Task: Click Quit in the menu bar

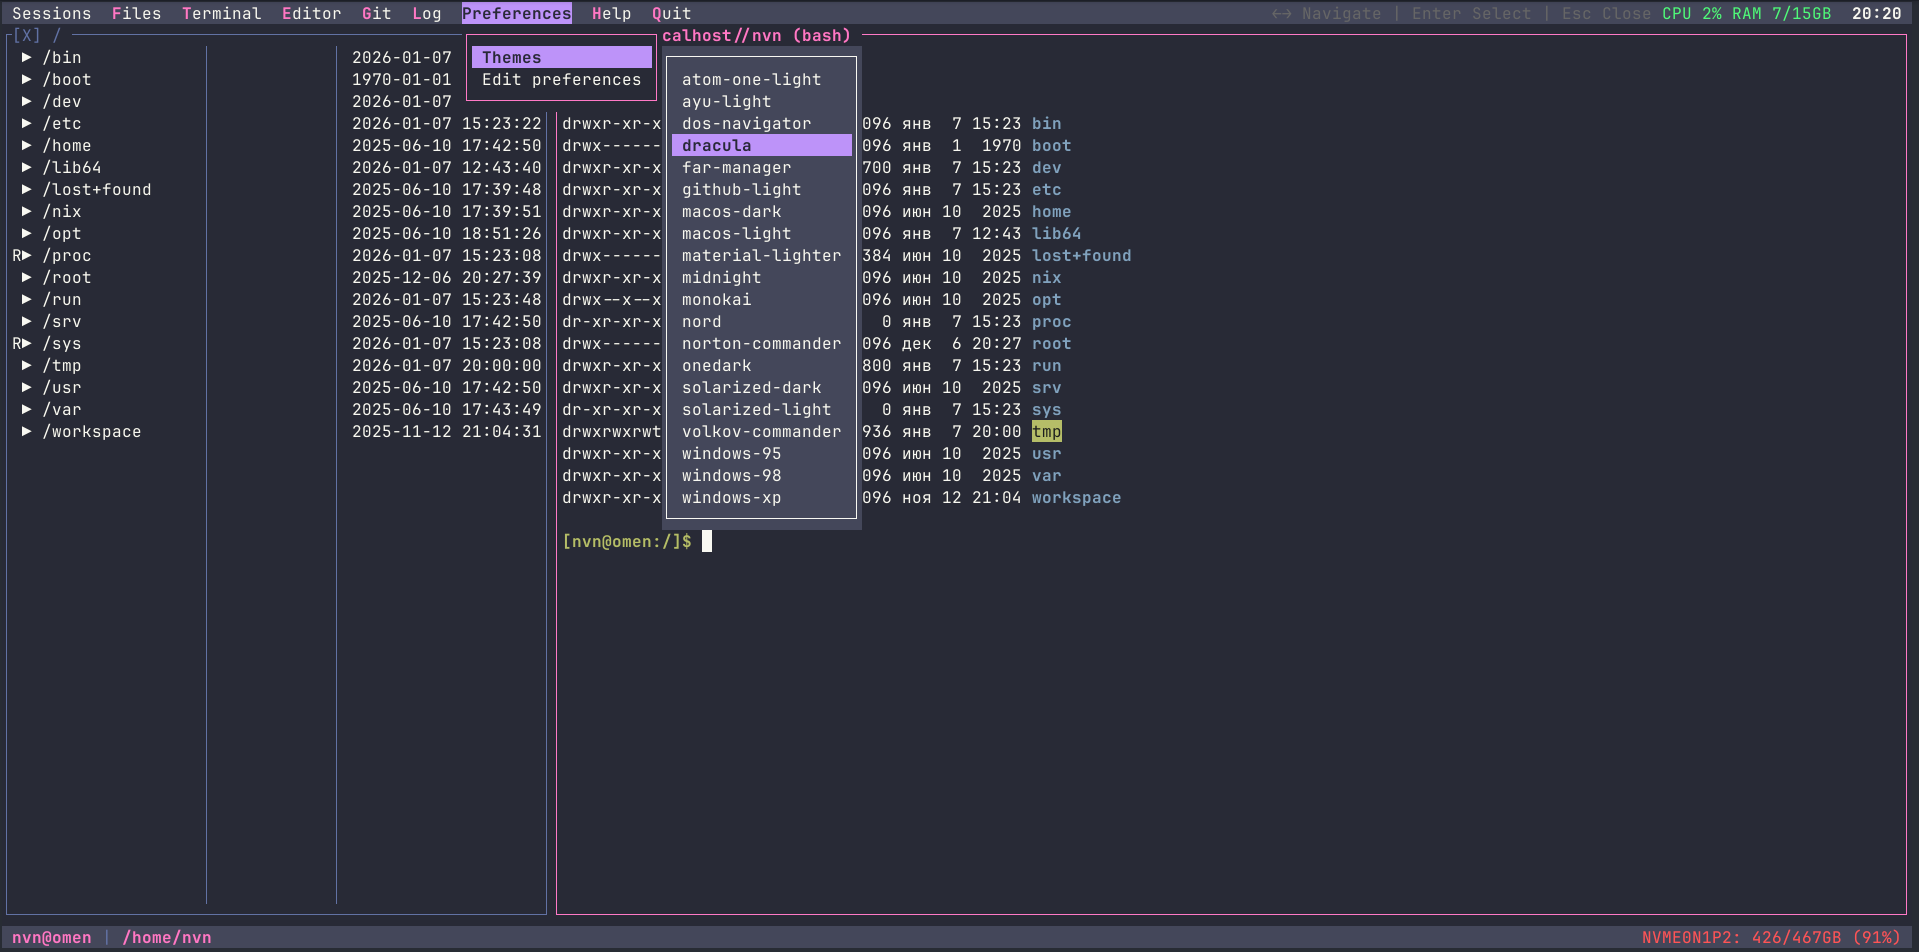Action: (671, 14)
